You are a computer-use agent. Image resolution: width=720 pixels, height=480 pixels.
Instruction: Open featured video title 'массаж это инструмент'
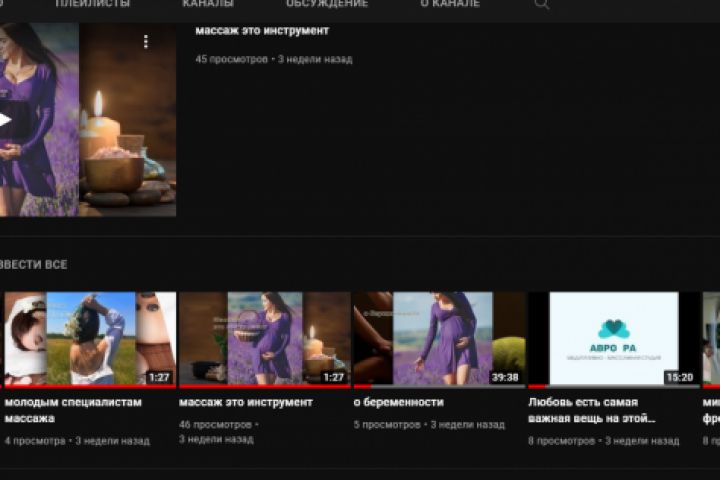tap(262, 31)
